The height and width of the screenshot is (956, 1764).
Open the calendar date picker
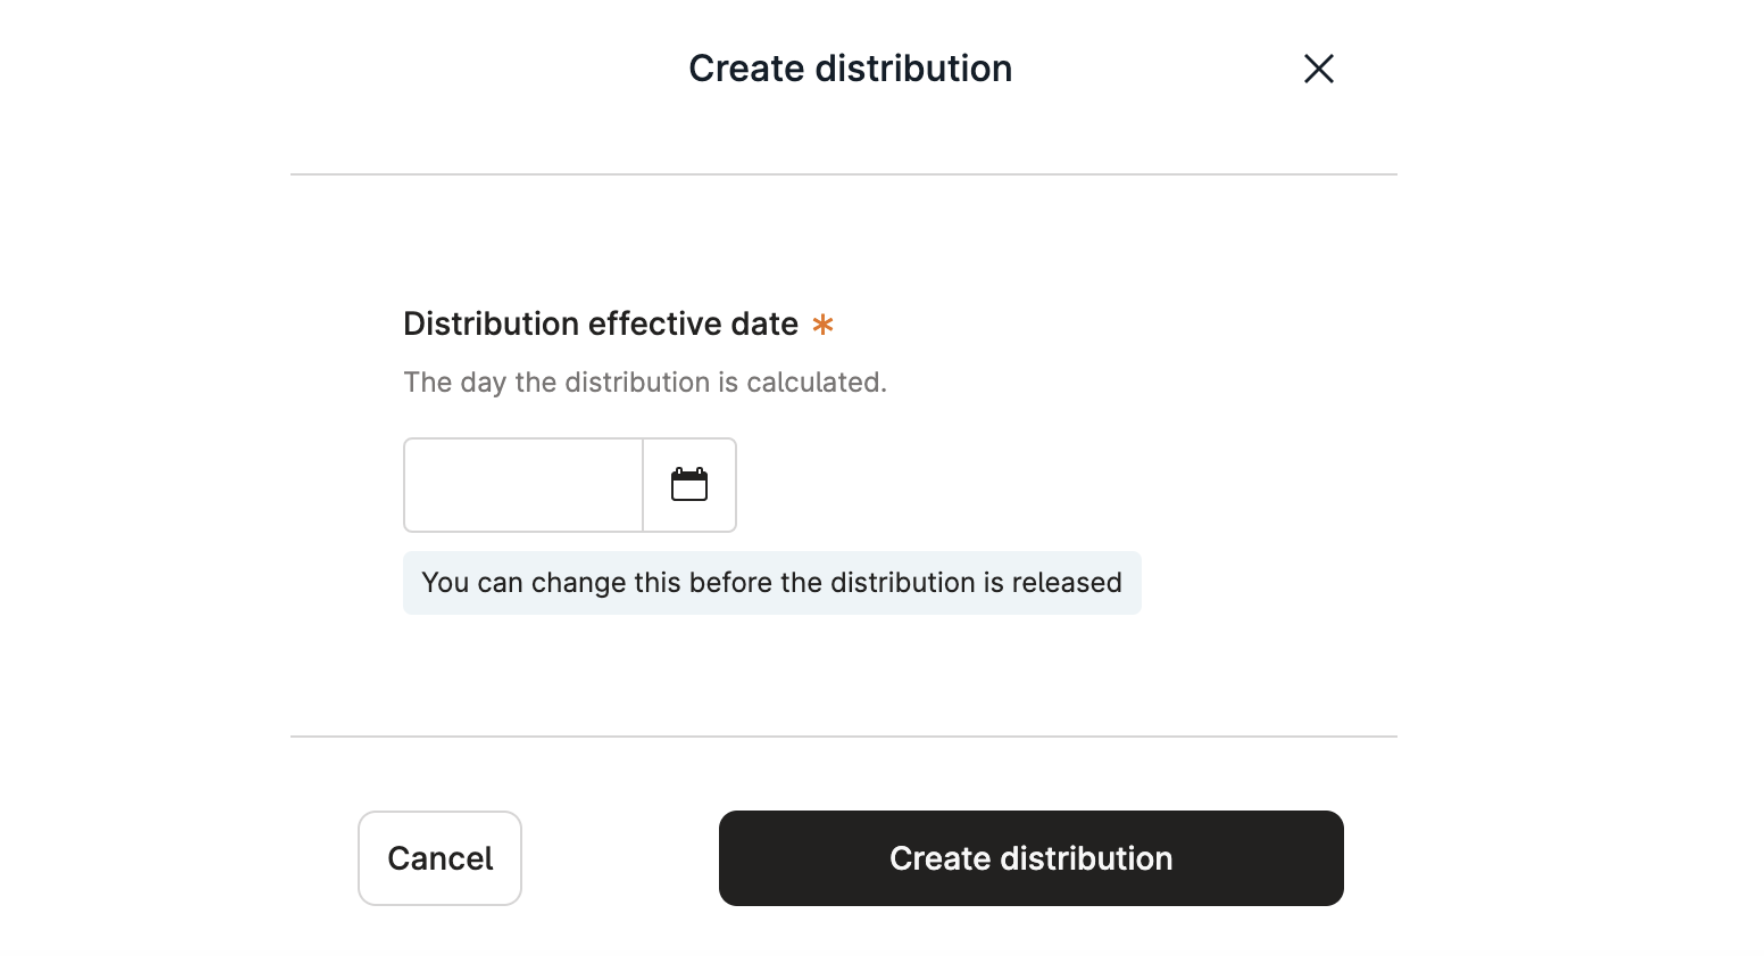689,485
